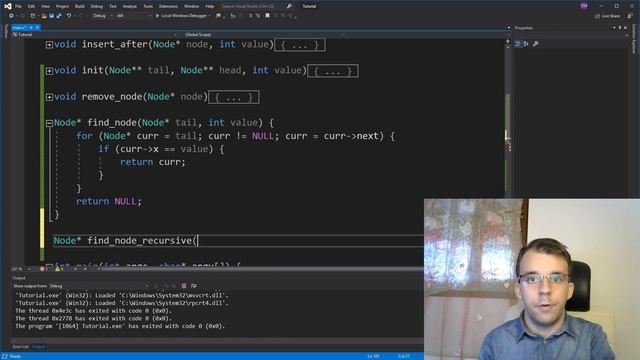
Task: Click the yellow warning indicator below editor
Action: (x=57, y=269)
